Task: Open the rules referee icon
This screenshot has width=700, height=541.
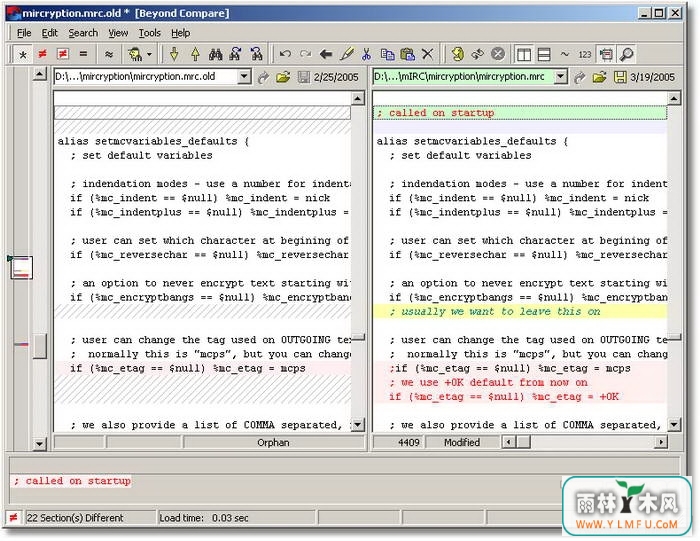Action: 135,54
